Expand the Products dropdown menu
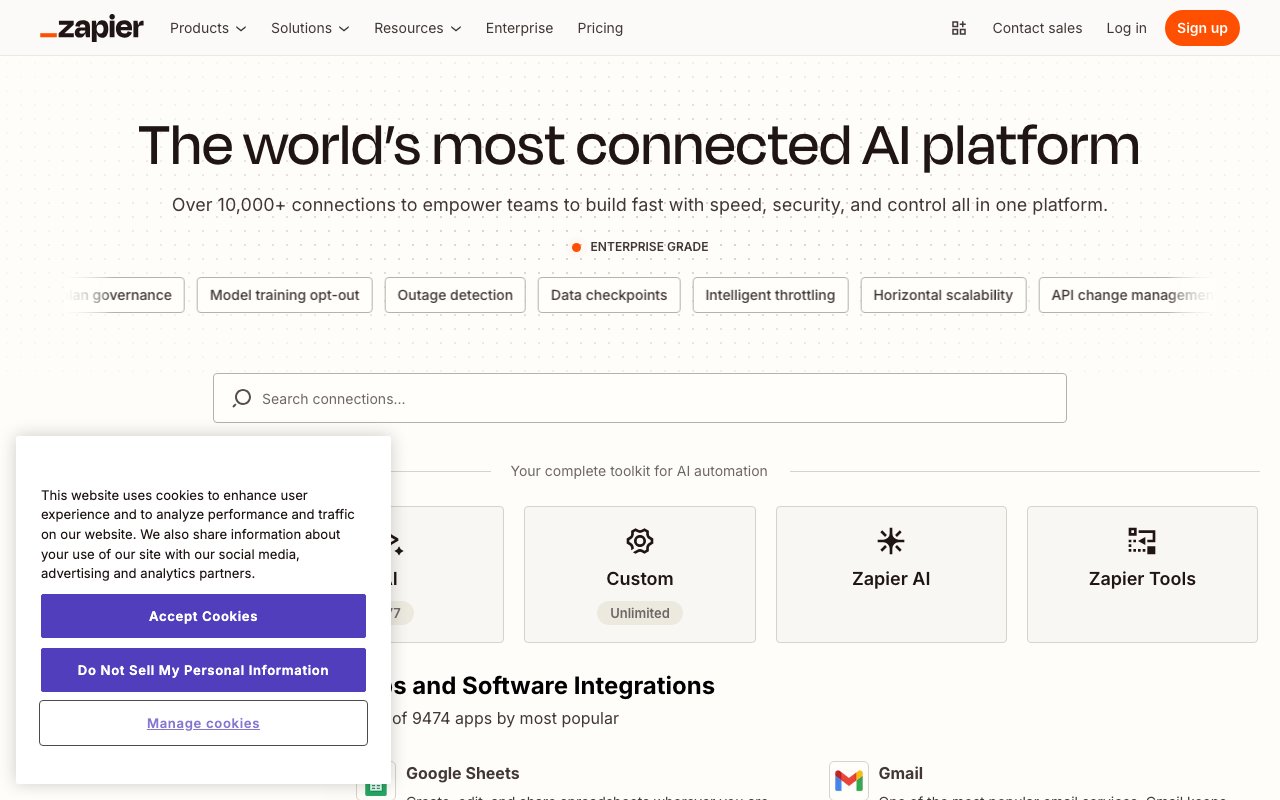This screenshot has width=1280, height=800. 208,28
